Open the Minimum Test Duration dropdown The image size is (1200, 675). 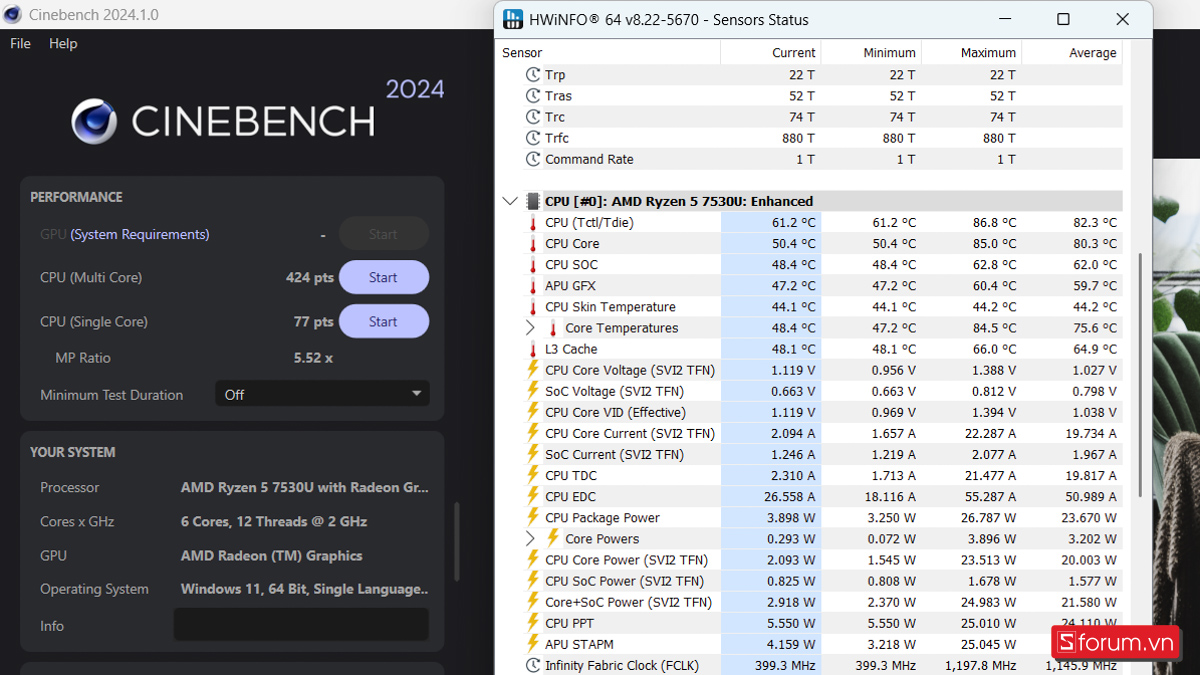click(322, 394)
